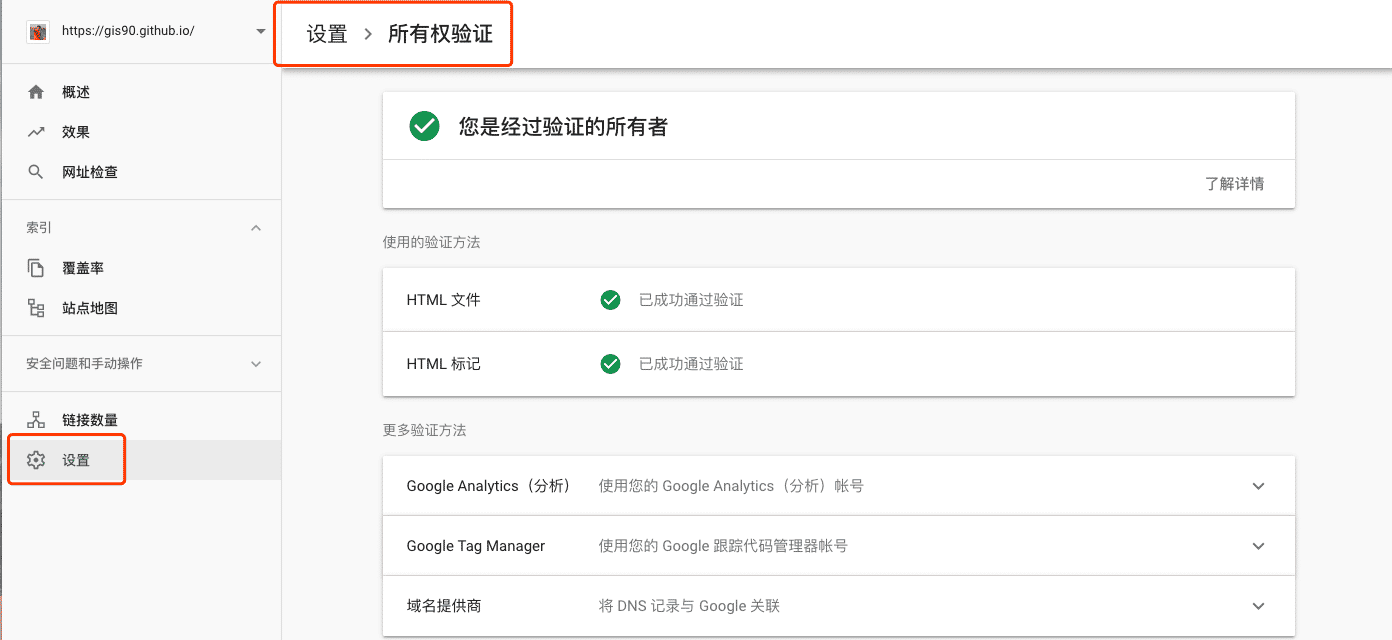Viewport: 1392px width, 640px height.
Task: Click the trend-line icon beside 效果
Action: (x=36, y=132)
